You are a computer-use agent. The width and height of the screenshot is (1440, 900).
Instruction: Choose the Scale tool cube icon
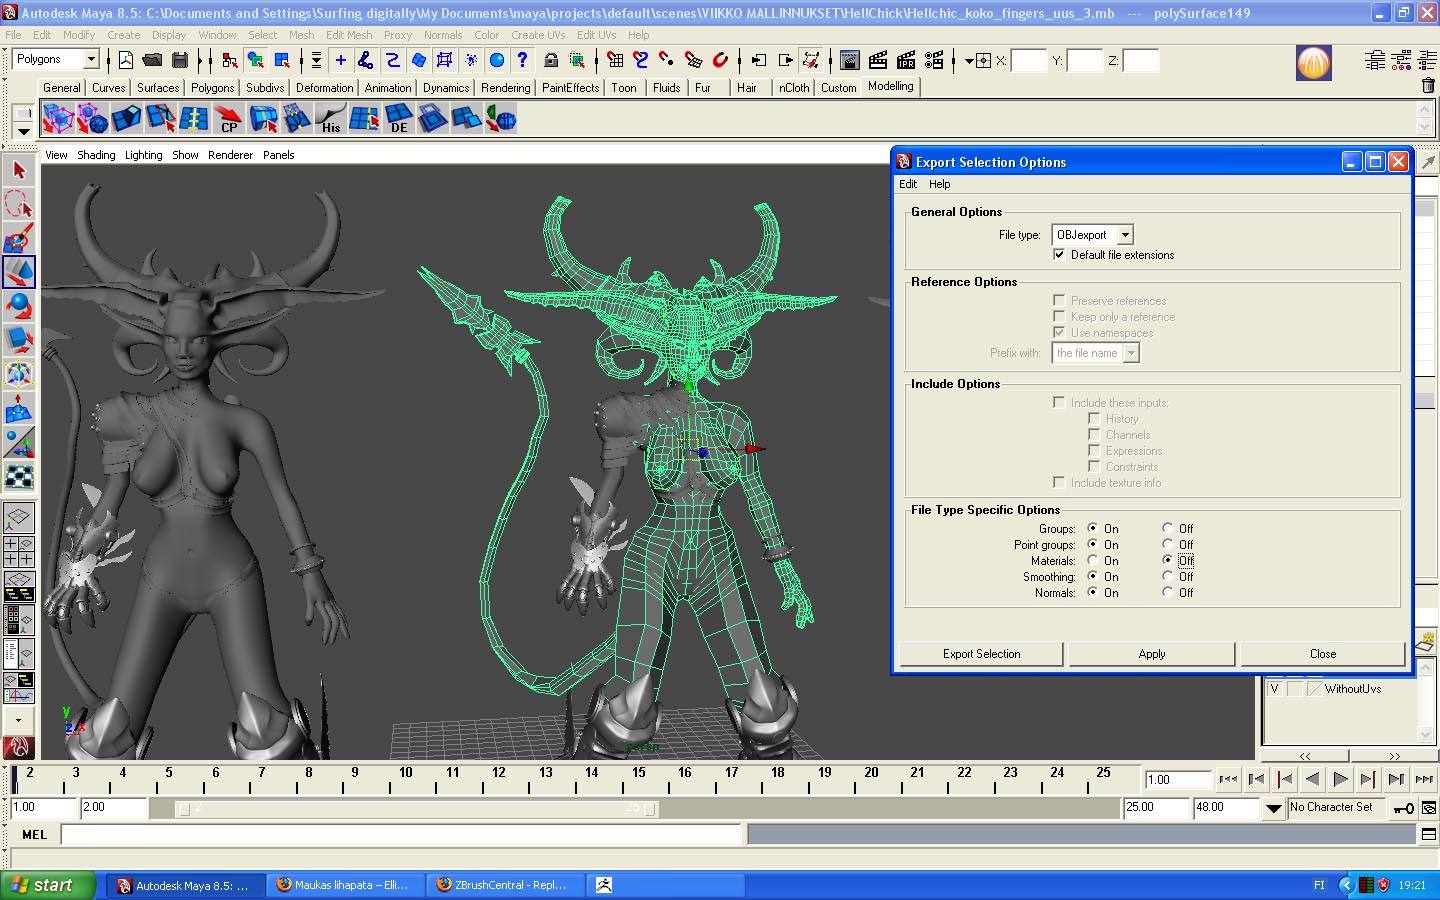(19, 340)
